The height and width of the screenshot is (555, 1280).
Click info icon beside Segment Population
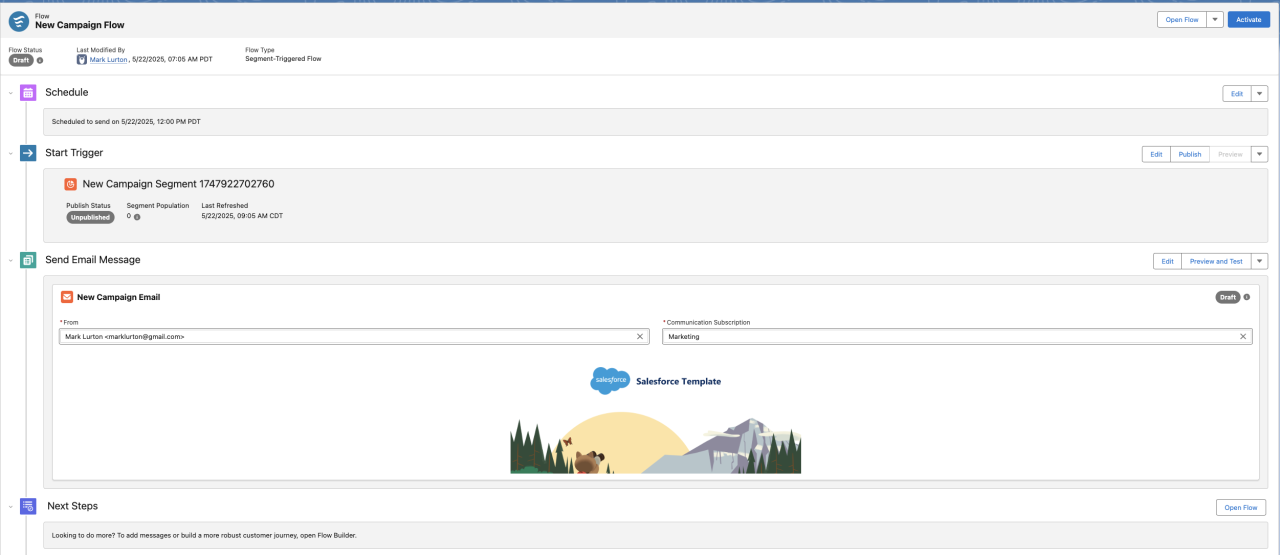click(137, 216)
